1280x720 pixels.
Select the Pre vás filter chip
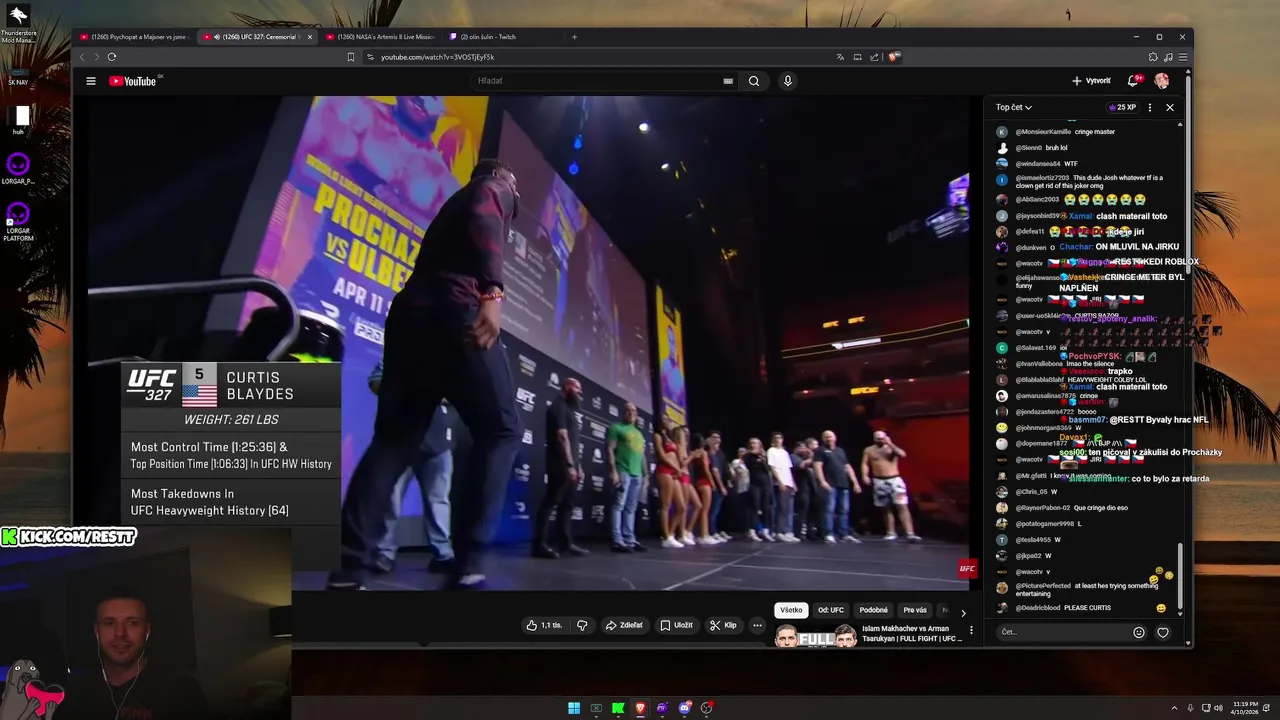[915, 610]
